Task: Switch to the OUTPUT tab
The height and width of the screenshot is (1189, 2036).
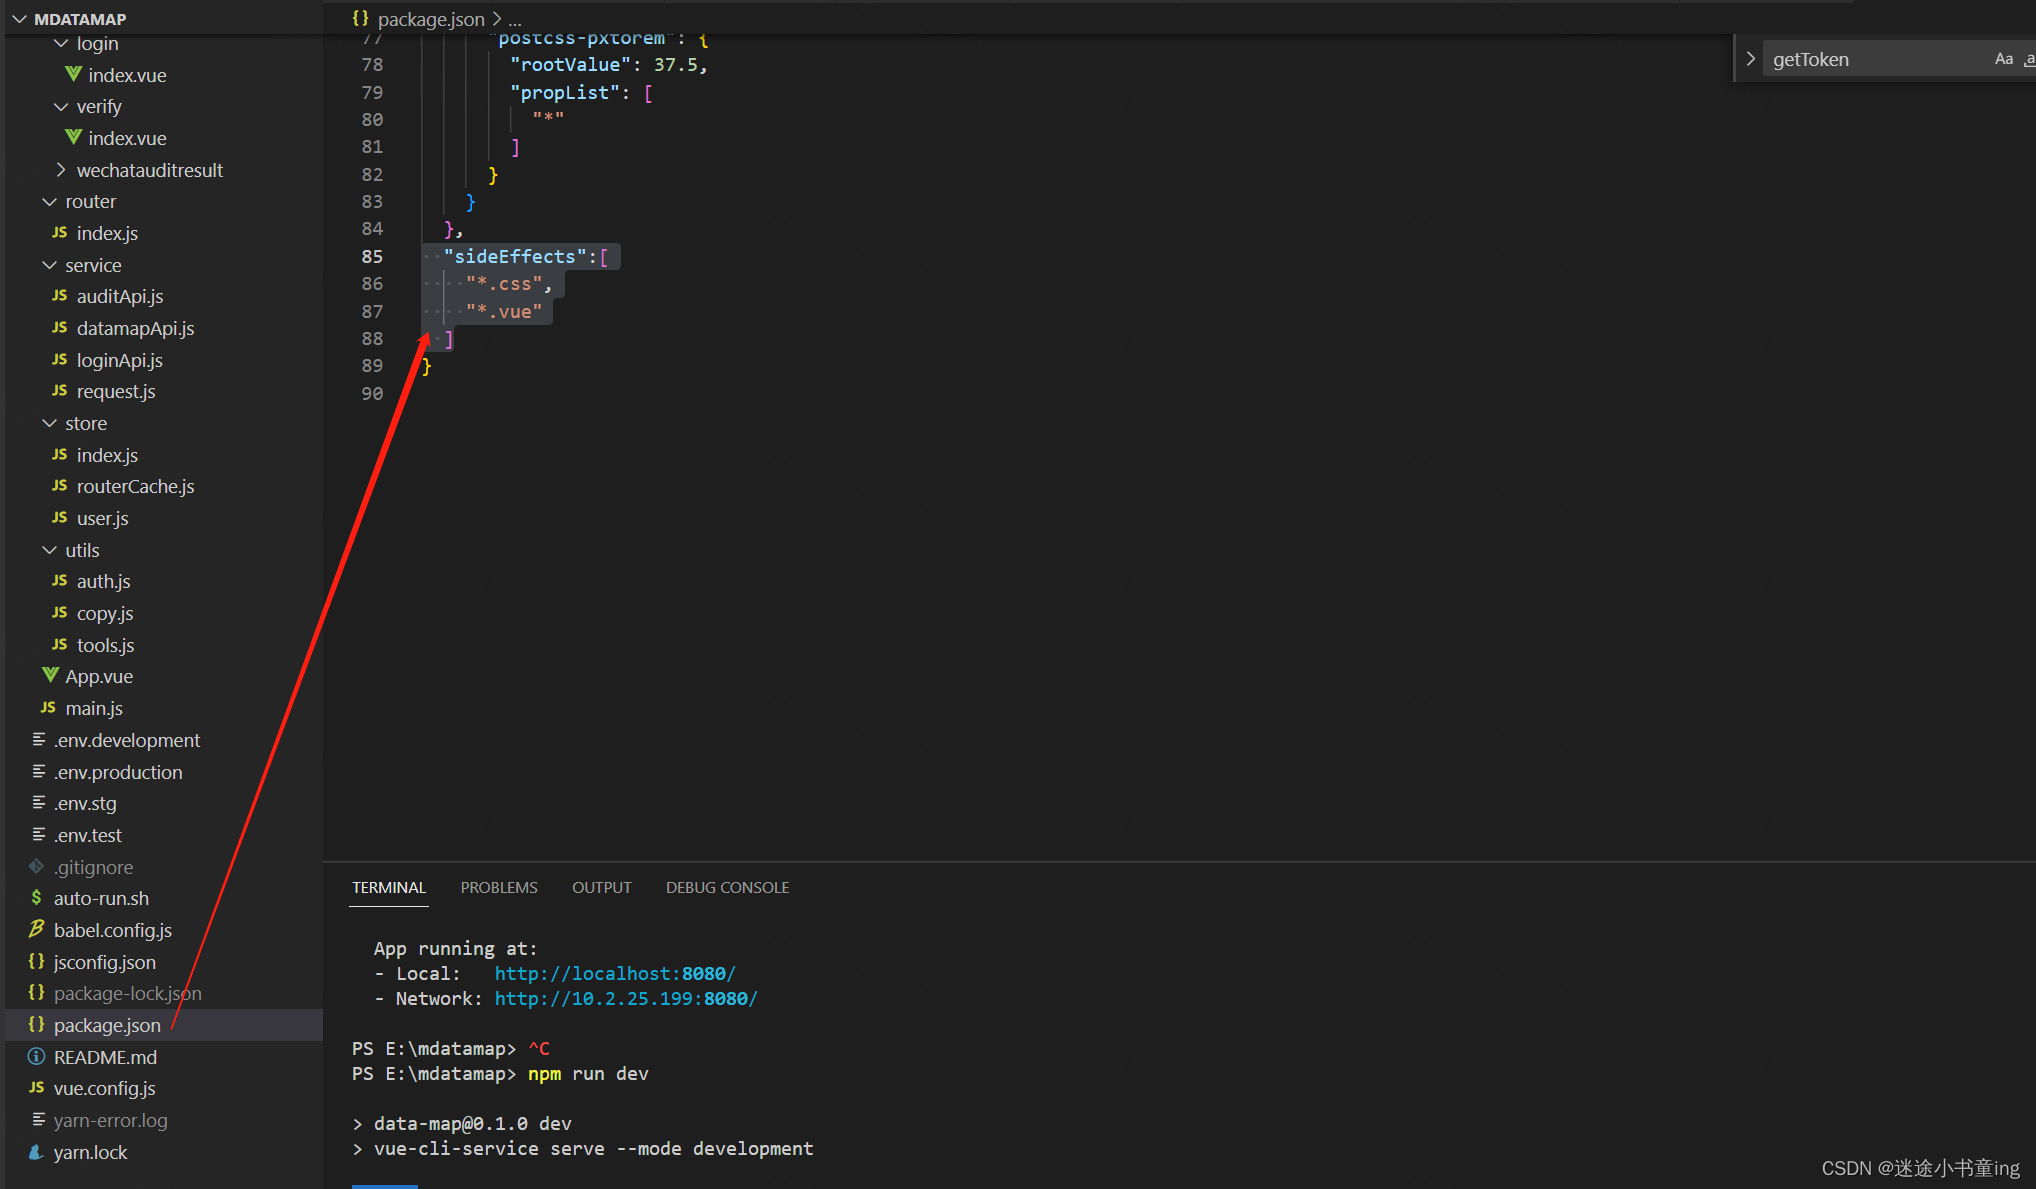Action: [x=602, y=888]
